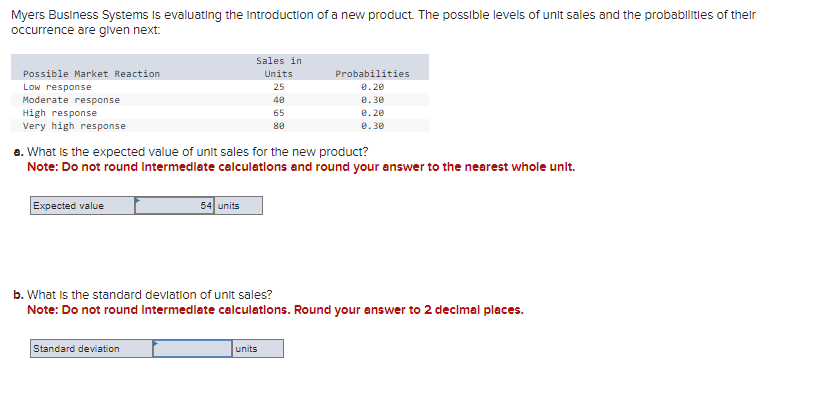Image resolution: width=816 pixels, height=407 pixels.
Task: Click the red rounding note under question b
Action: coord(275,310)
